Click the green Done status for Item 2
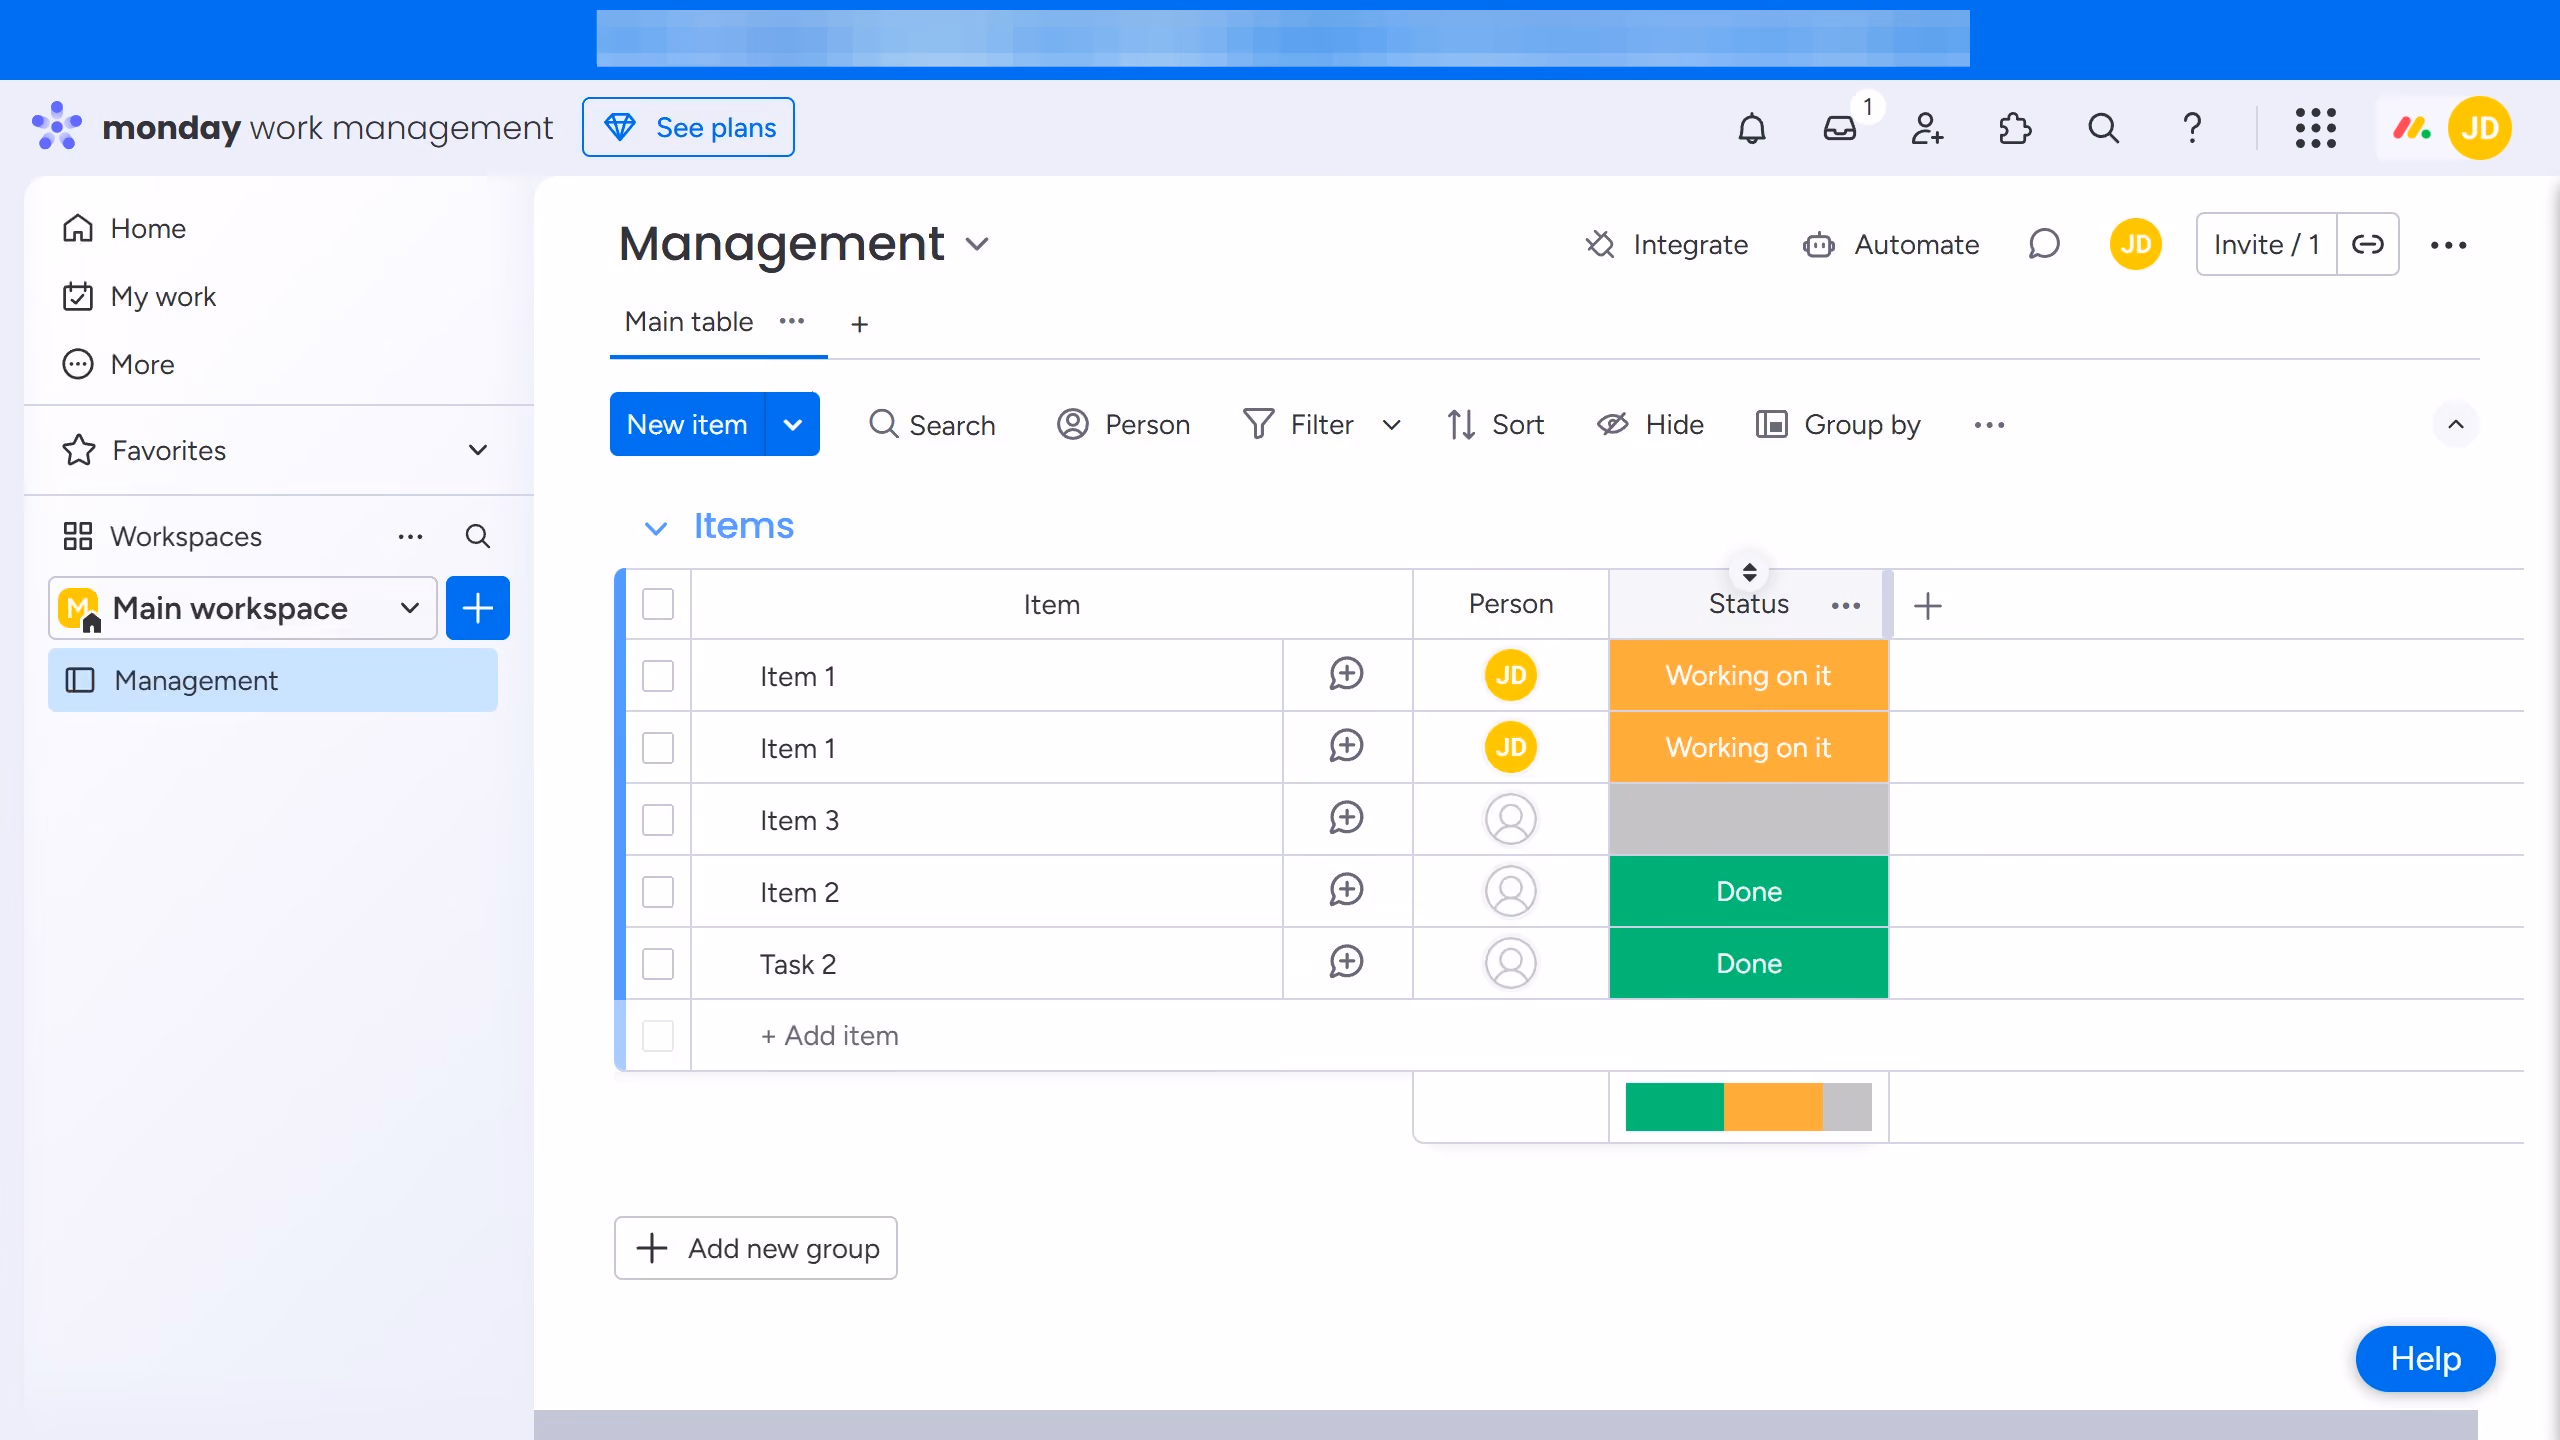 (x=1749, y=892)
